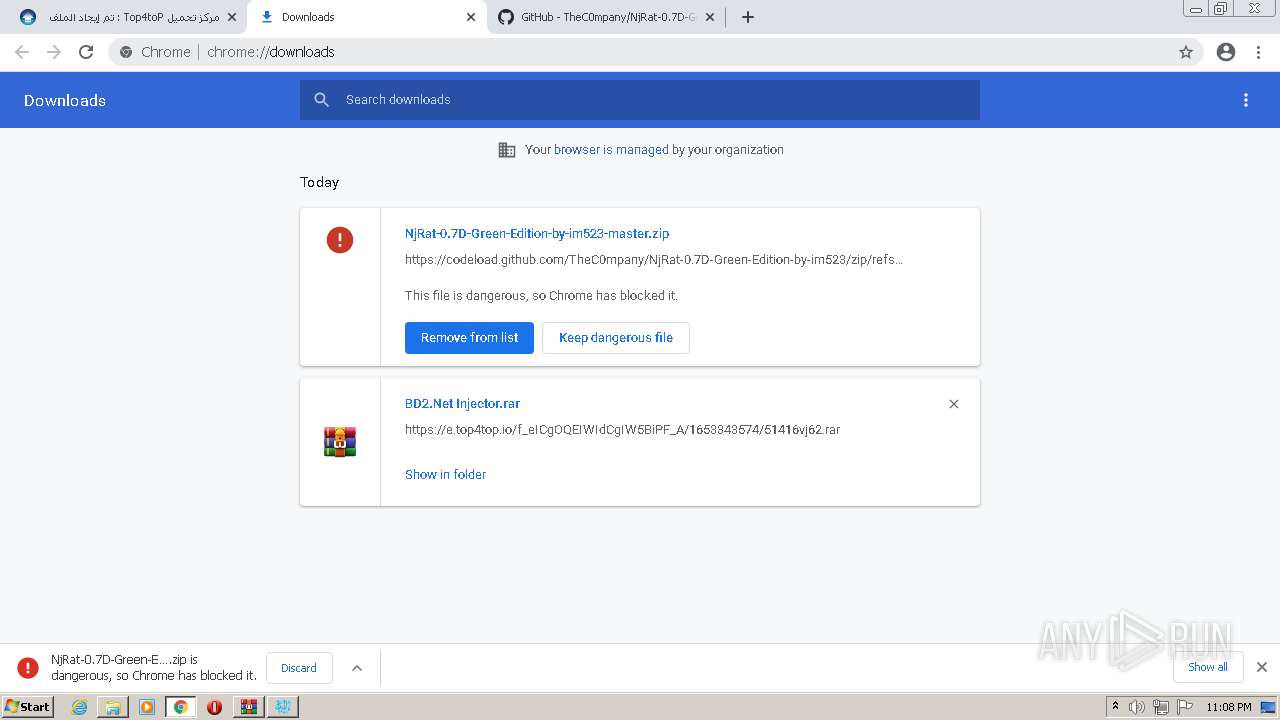Close the Top4toP tab
1280x720 pixels.
click(x=232, y=17)
